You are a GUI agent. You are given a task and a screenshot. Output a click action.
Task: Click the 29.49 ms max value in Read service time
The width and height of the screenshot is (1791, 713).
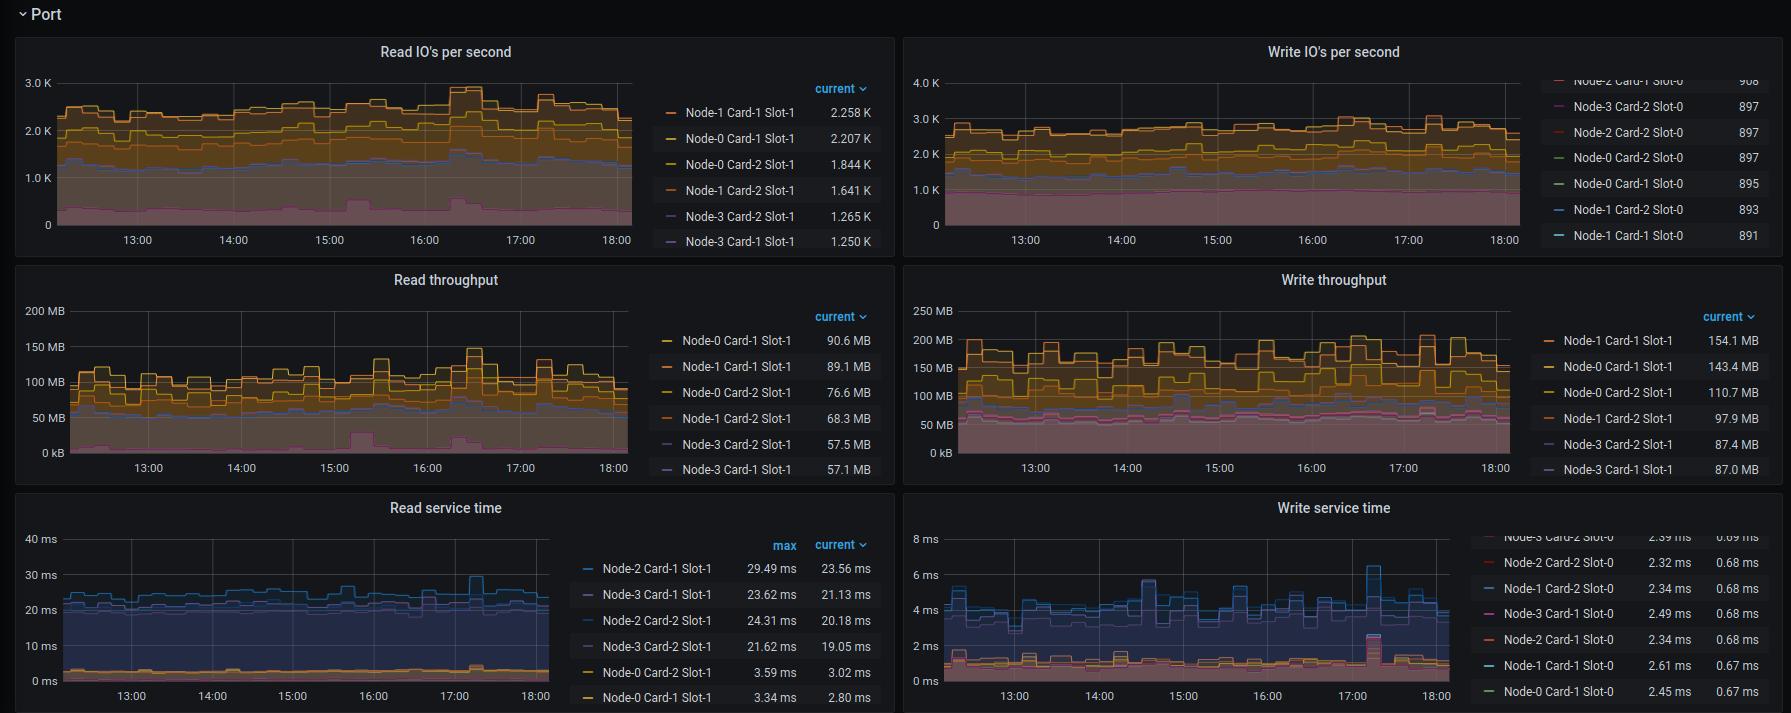point(771,569)
